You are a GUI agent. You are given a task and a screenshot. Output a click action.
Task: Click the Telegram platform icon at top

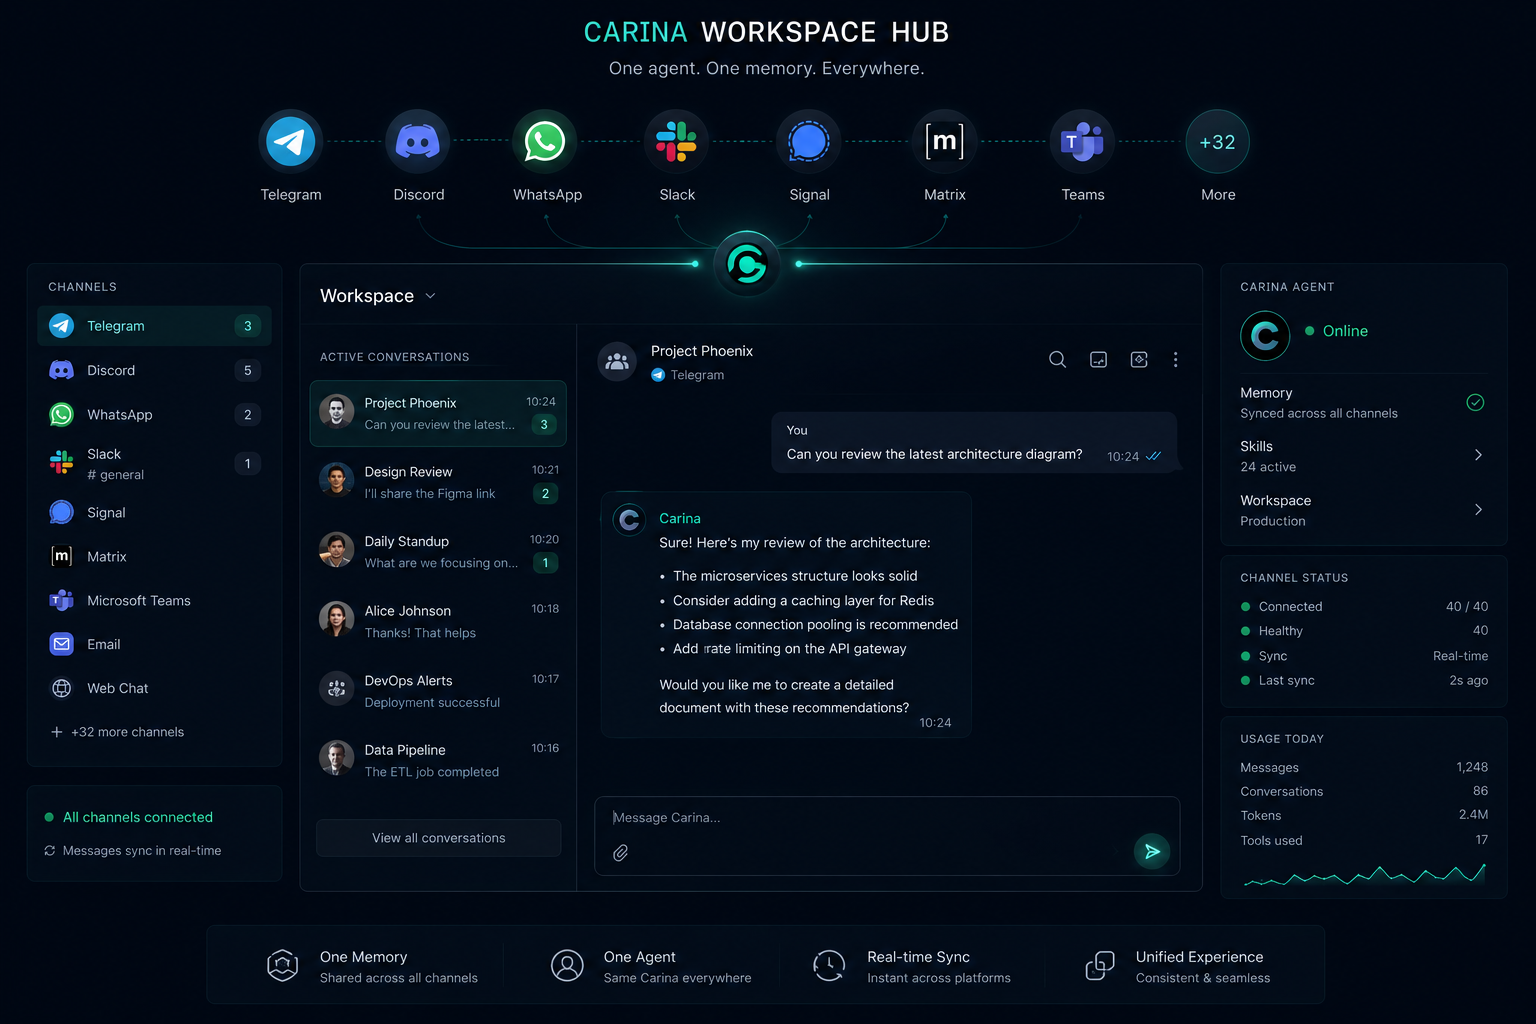click(x=291, y=142)
